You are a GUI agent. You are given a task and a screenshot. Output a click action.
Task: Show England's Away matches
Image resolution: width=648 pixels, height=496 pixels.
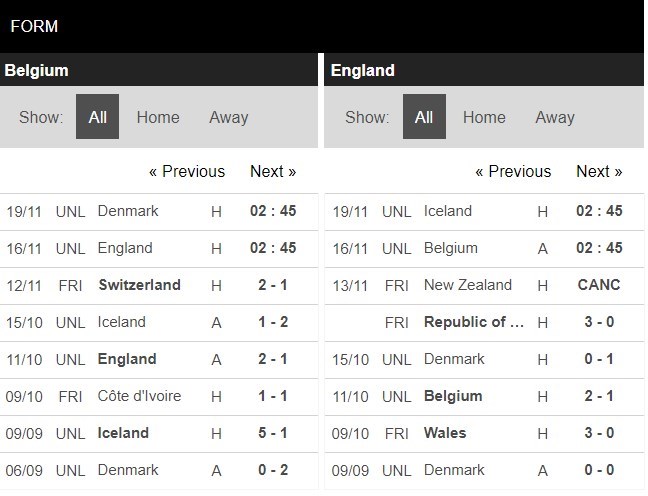(x=554, y=117)
